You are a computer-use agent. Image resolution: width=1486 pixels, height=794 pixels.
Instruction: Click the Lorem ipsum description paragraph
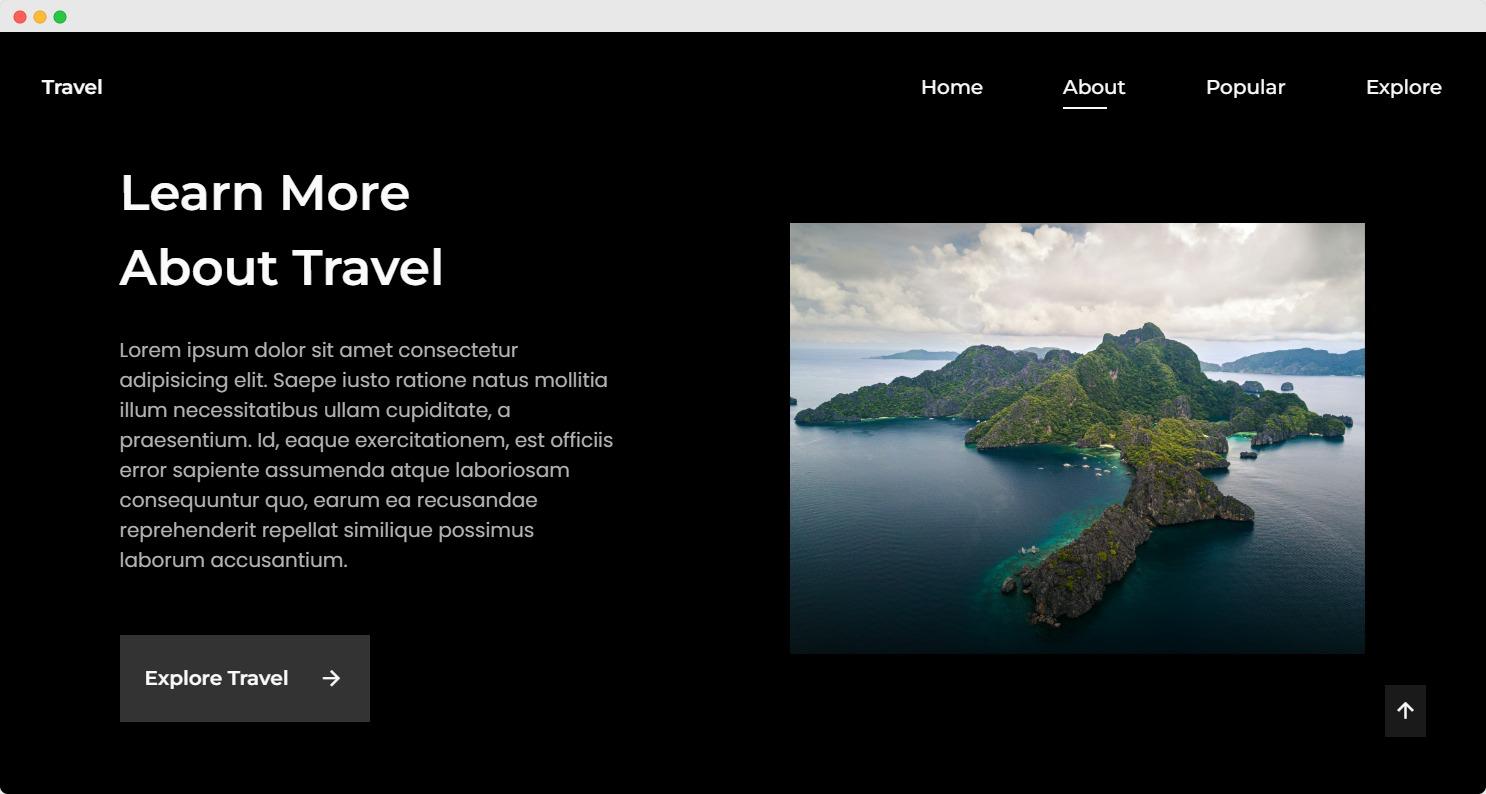point(366,455)
